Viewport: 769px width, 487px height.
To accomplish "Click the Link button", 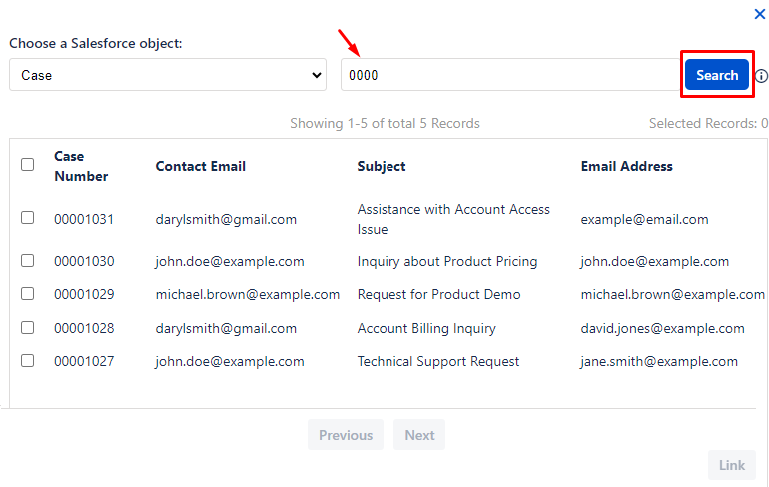I will pyautogui.click(x=732, y=465).
